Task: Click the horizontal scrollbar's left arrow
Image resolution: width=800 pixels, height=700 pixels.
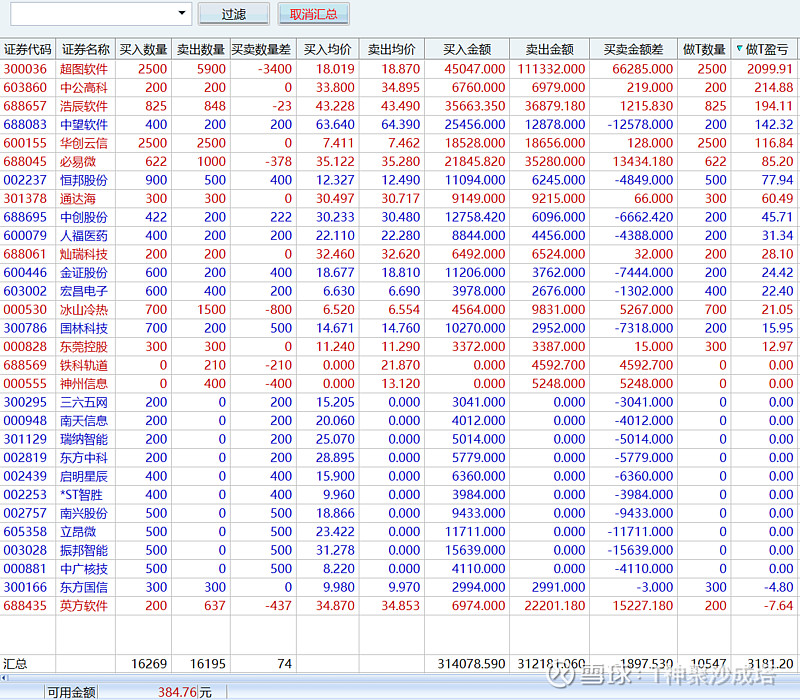Action: pos(4,678)
